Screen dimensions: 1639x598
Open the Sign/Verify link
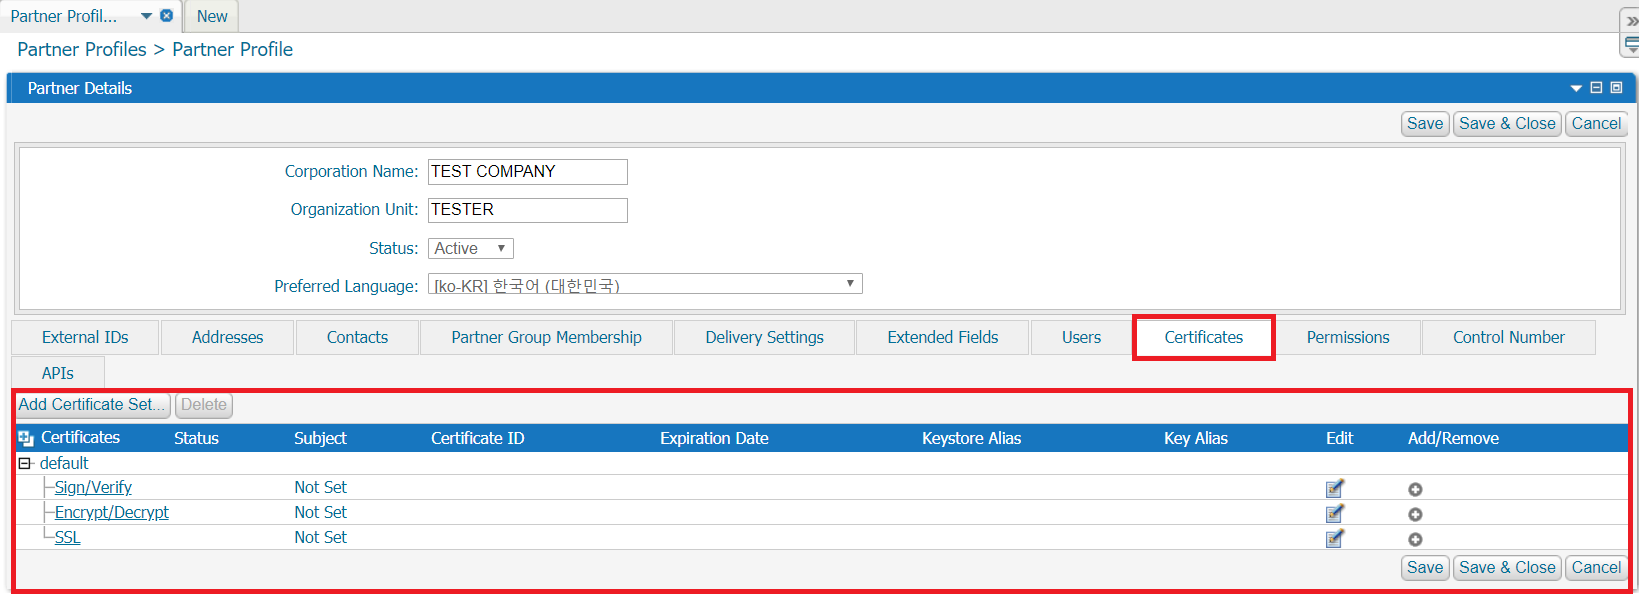pyautogui.click(x=93, y=488)
